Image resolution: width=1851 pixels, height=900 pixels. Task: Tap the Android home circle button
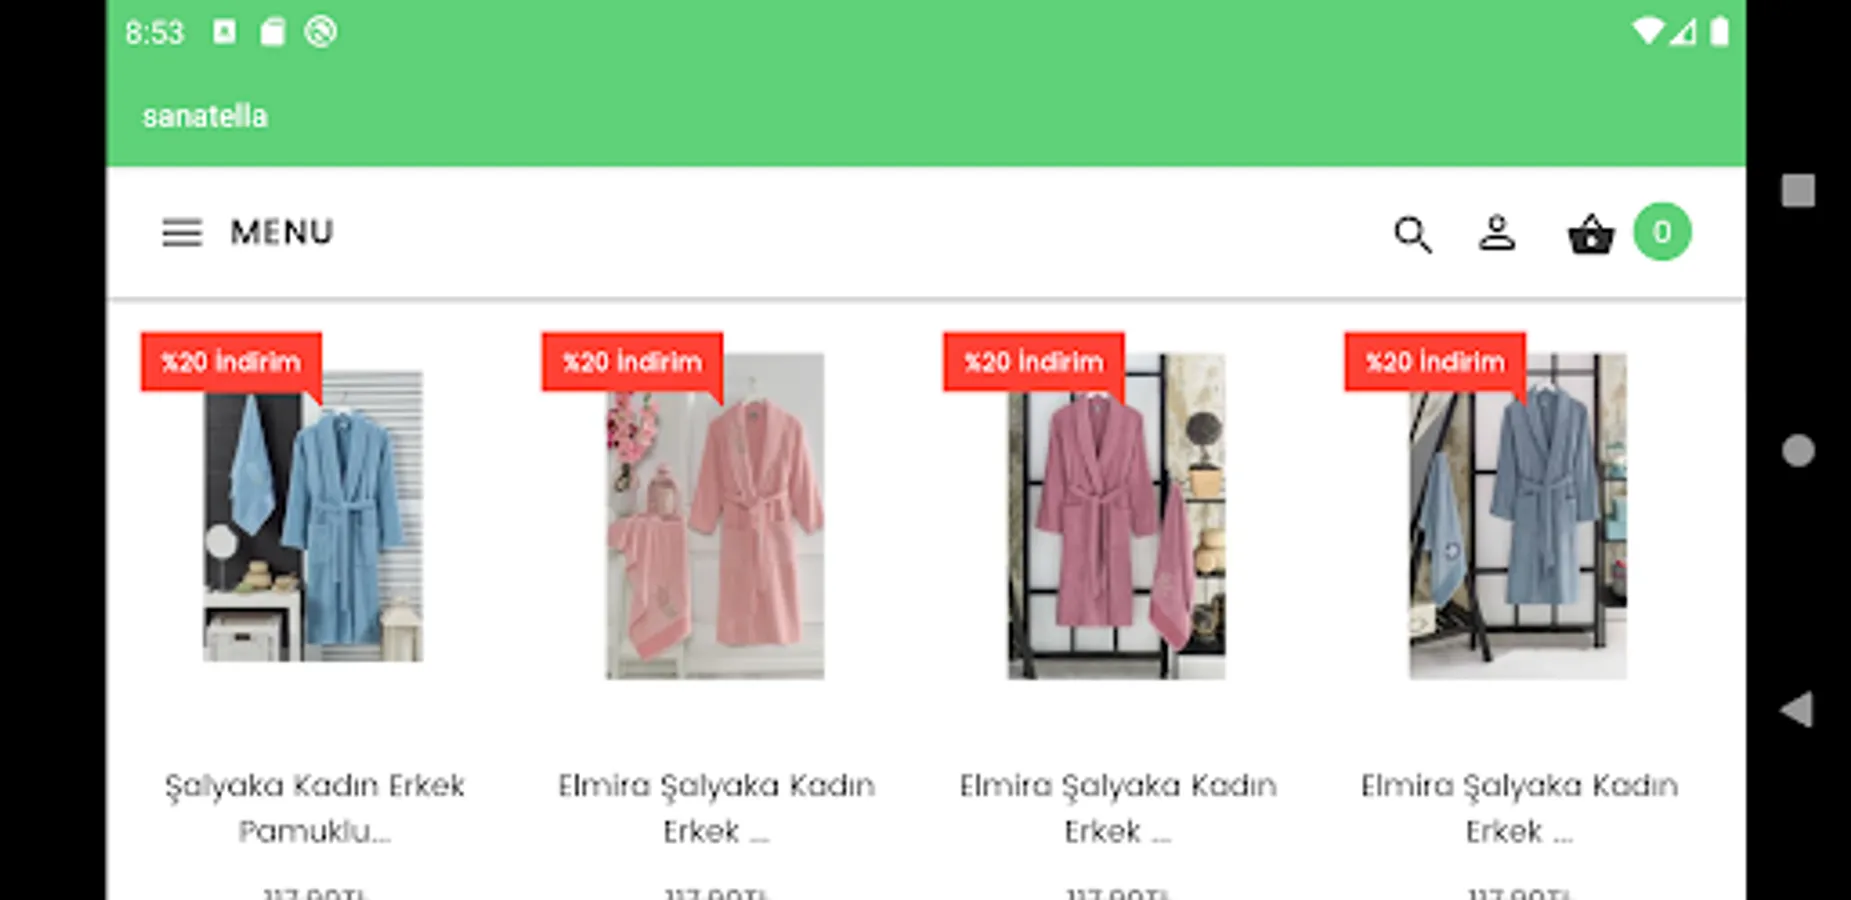coord(1798,451)
